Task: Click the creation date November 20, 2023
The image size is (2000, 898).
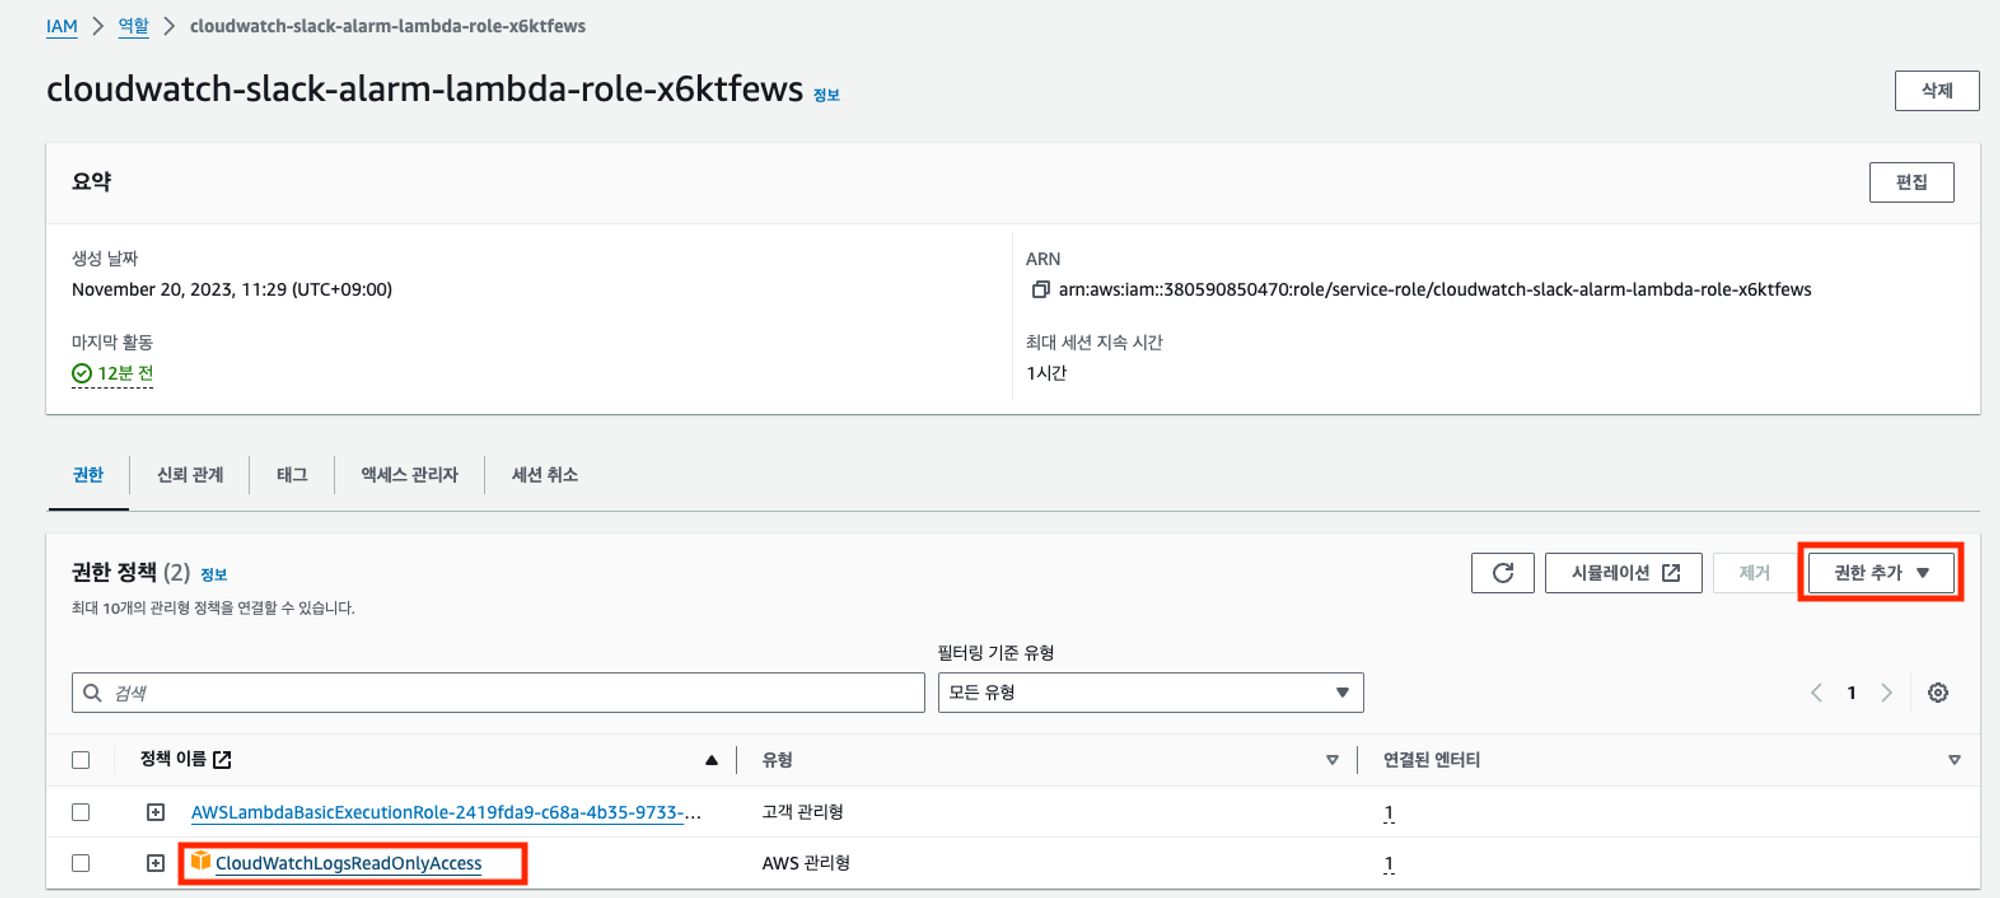Action: coord(232,290)
